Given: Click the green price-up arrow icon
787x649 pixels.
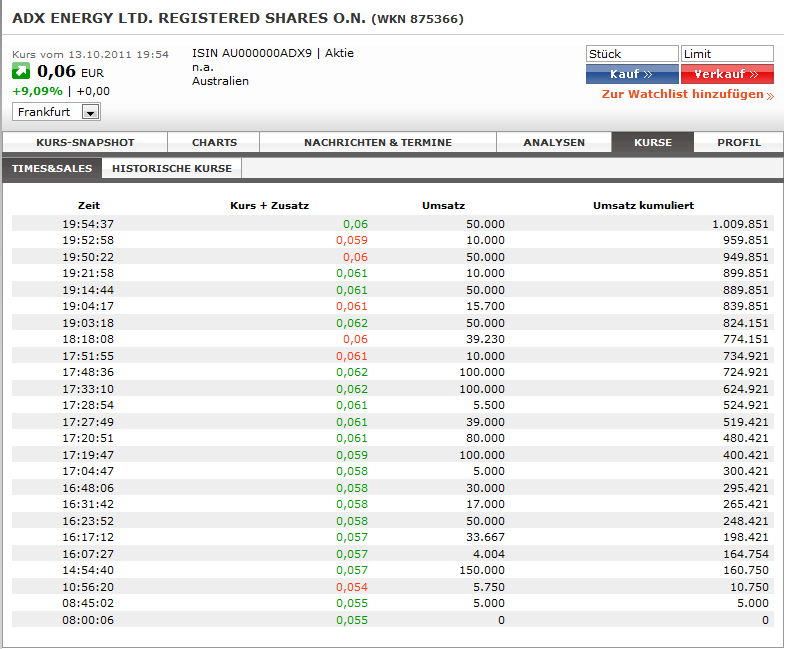Looking at the screenshot, I should pos(21,71).
